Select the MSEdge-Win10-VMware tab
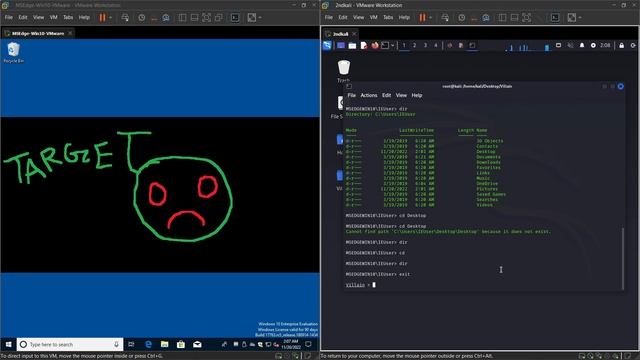640x360 pixels. [38, 33]
